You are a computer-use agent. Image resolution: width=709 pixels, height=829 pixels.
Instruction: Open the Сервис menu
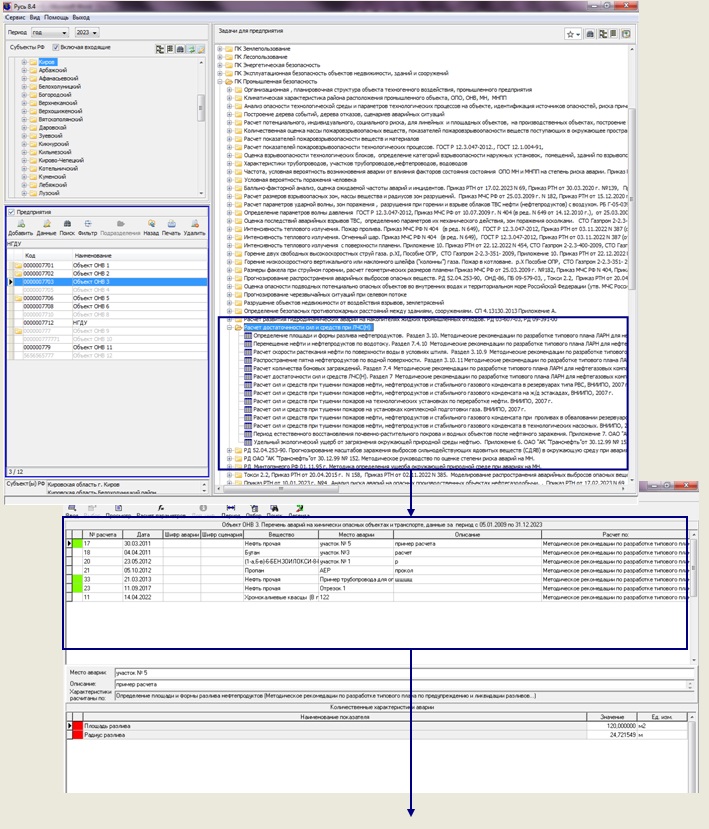14,18
